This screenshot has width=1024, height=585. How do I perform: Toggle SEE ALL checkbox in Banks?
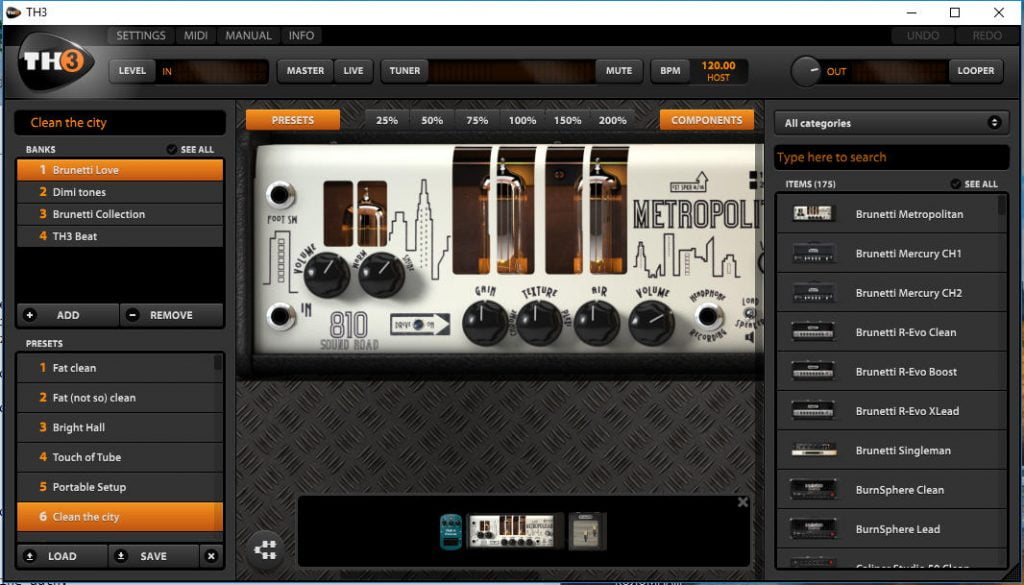pos(172,150)
